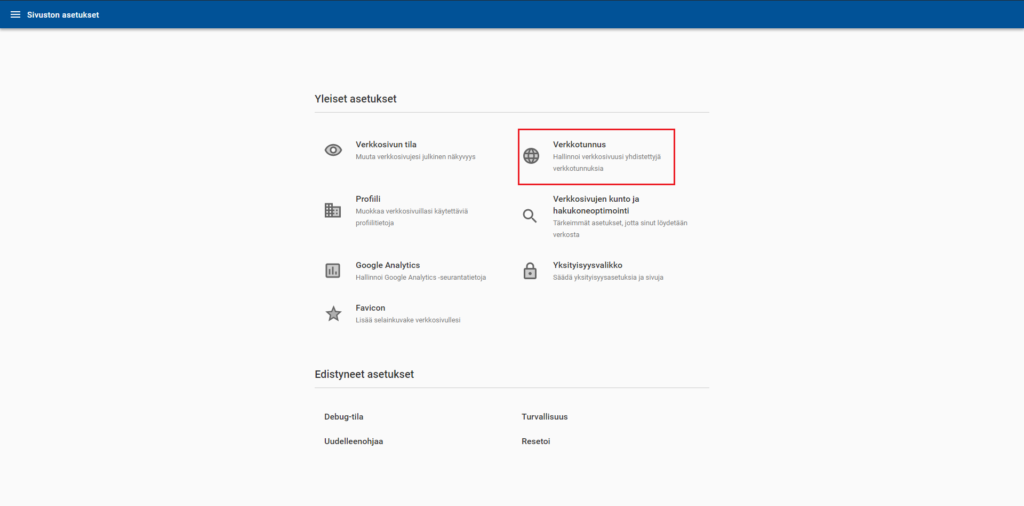Click the globe icon beside Verkkotunnus

[x=531, y=156]
